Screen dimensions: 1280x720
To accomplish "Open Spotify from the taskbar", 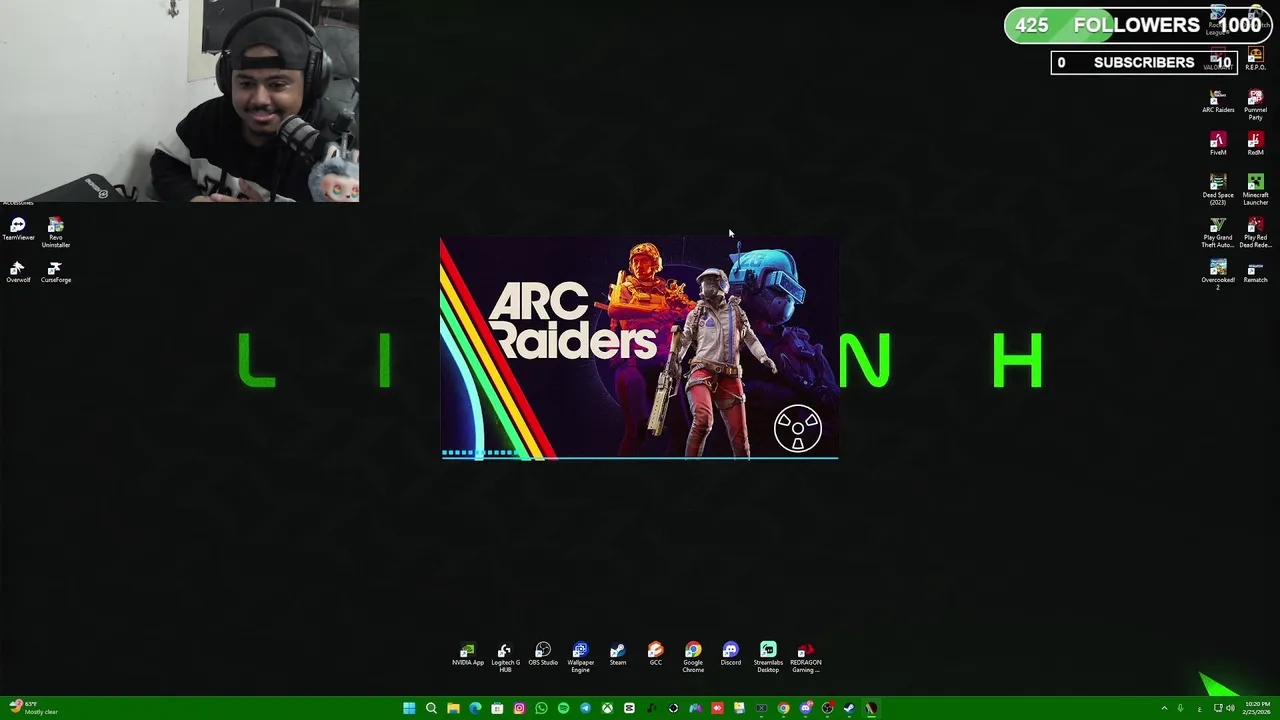I will 563,708.
